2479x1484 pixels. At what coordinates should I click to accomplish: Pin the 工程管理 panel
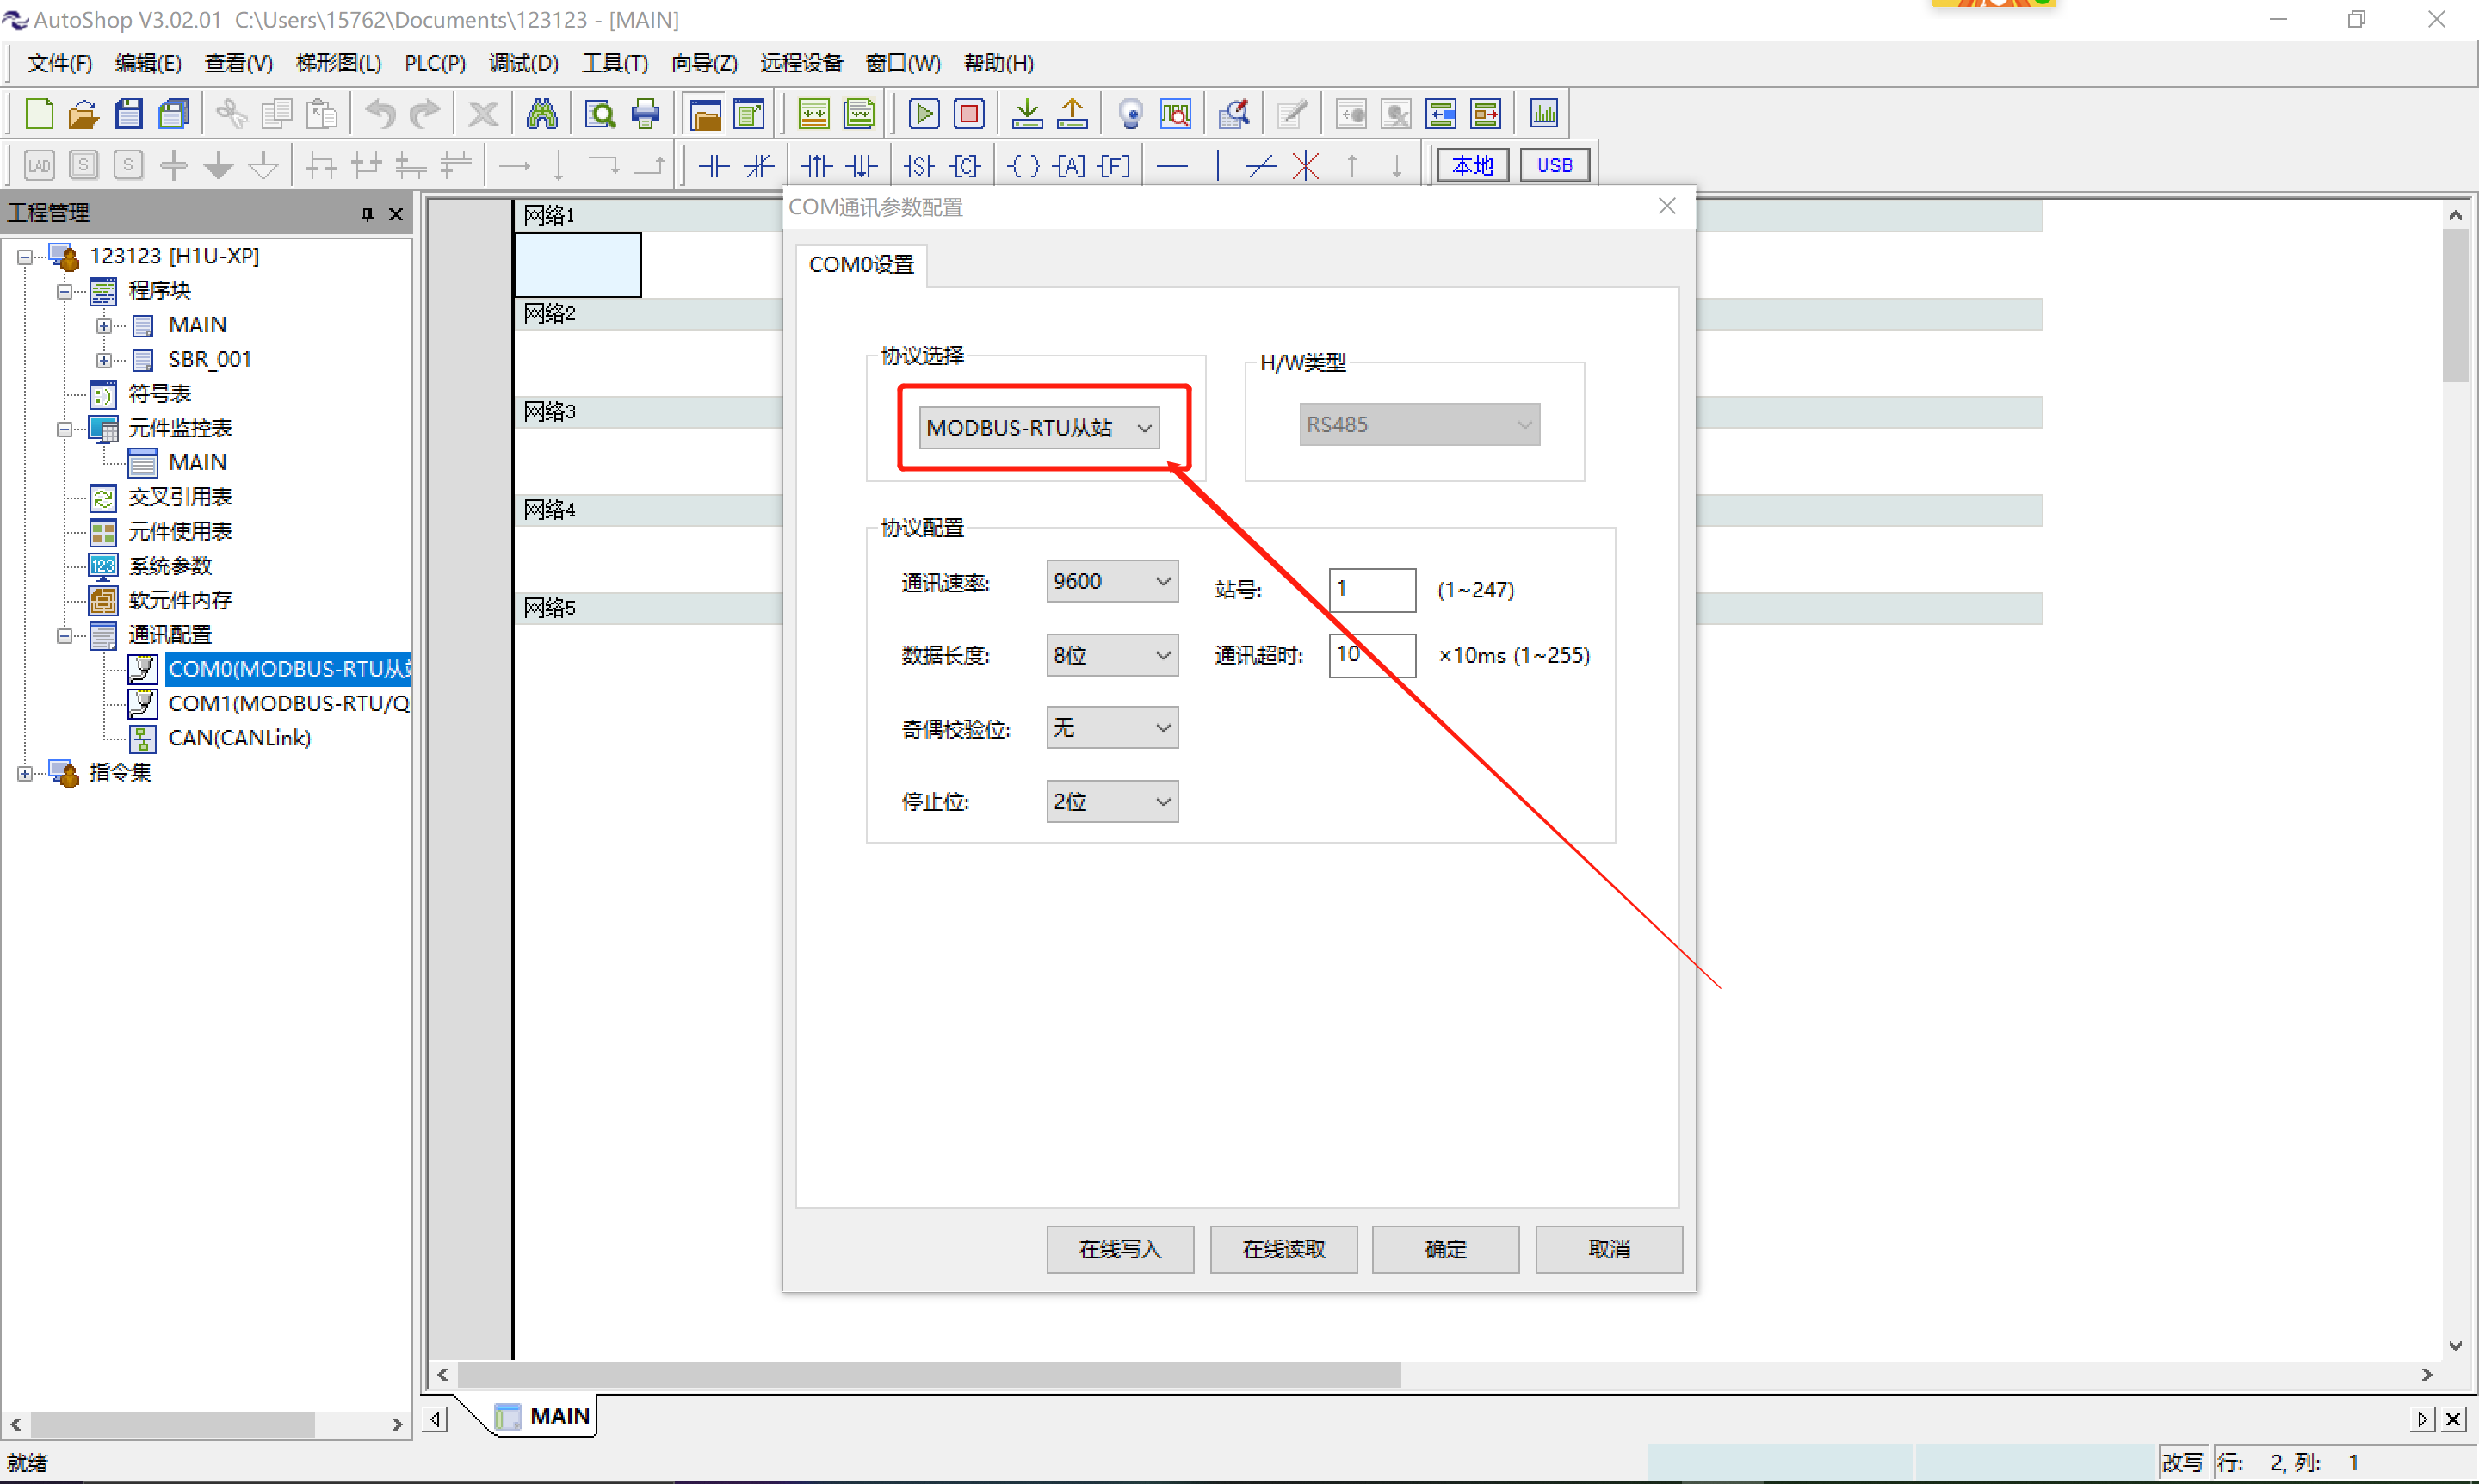(x=367, y=214)
